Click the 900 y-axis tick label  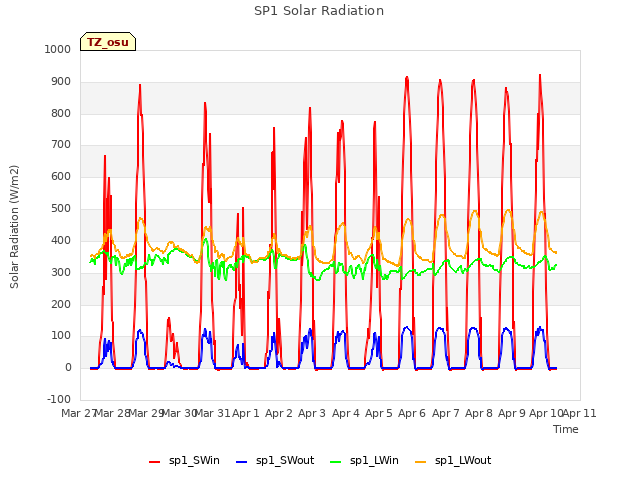coord(61,82)
